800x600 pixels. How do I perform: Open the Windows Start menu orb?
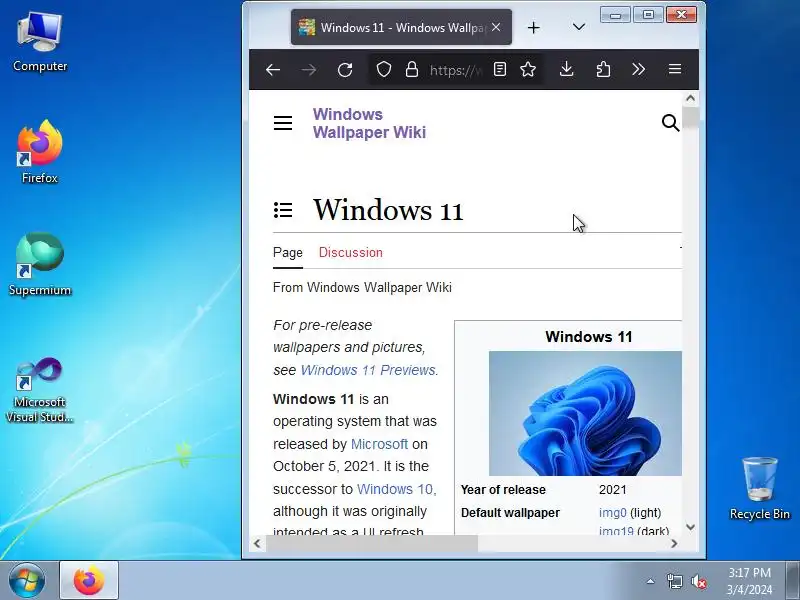tap(27, 581)
